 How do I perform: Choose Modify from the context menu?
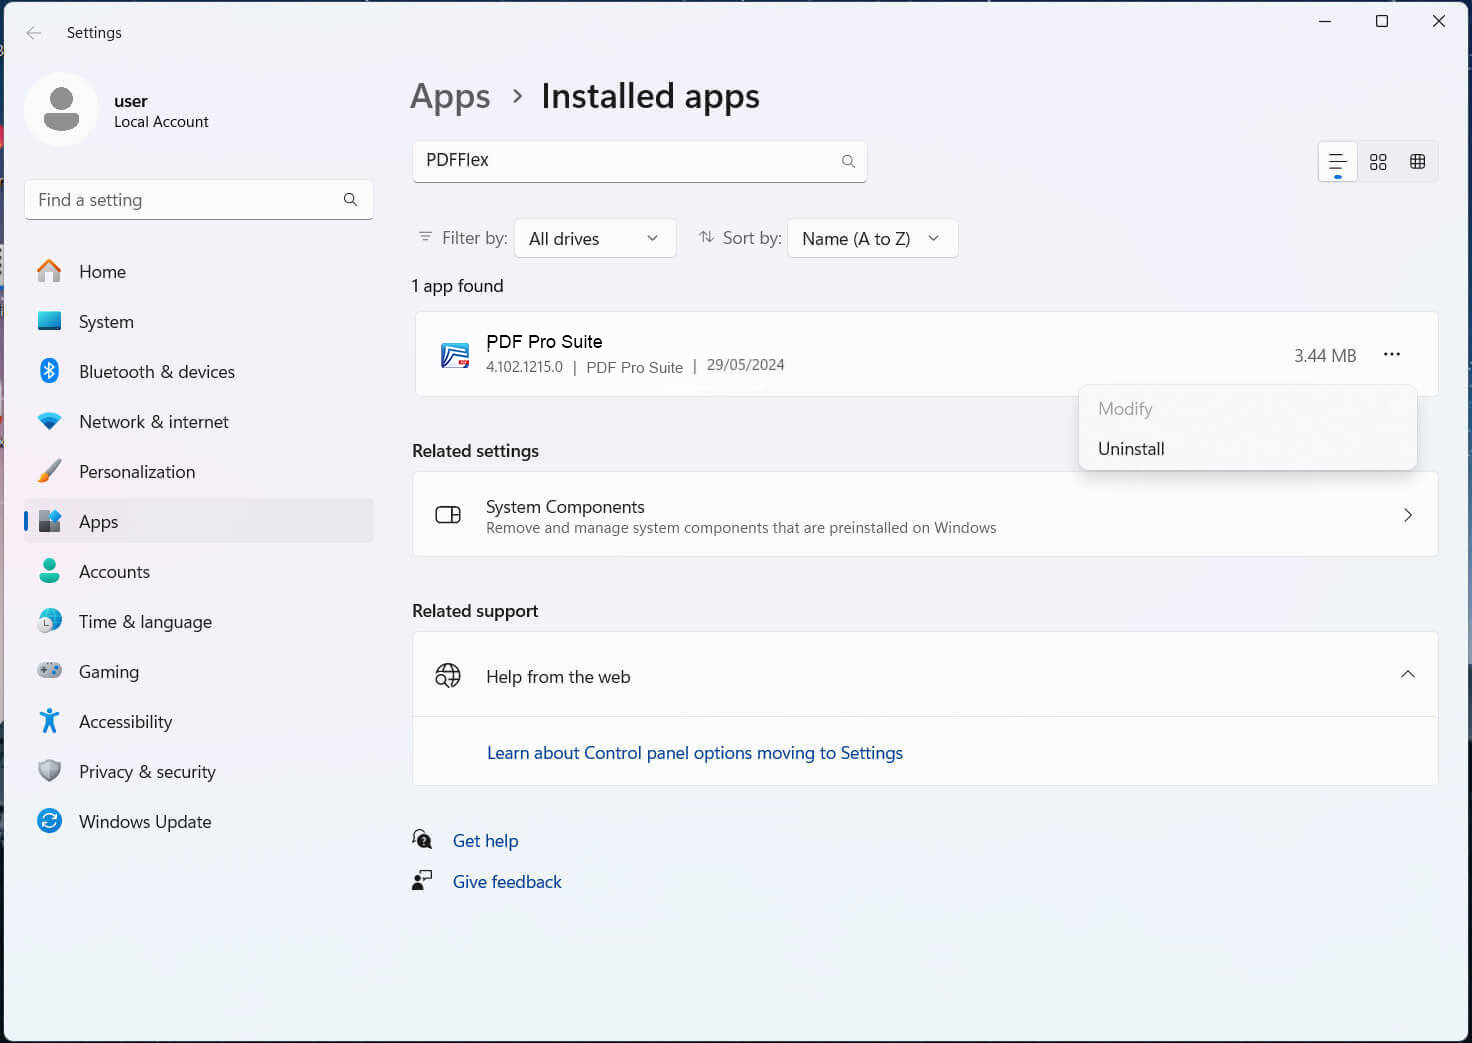tap(1247, 409)
